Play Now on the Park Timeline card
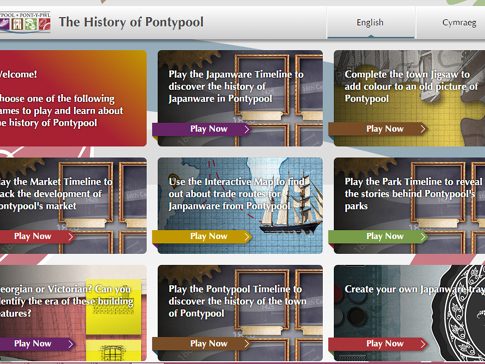 point(378,237)
